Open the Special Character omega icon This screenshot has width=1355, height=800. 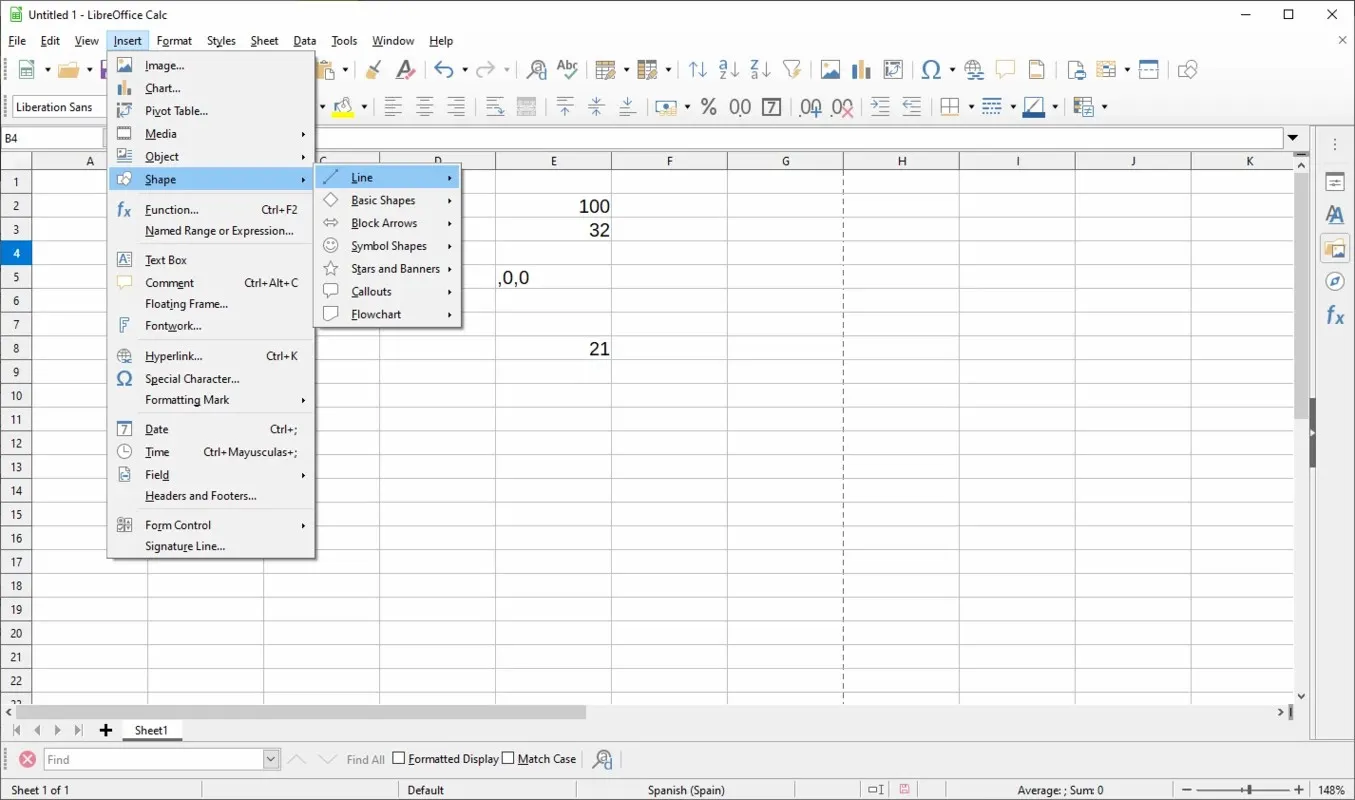pyautogui.click(x=931, y=70)
